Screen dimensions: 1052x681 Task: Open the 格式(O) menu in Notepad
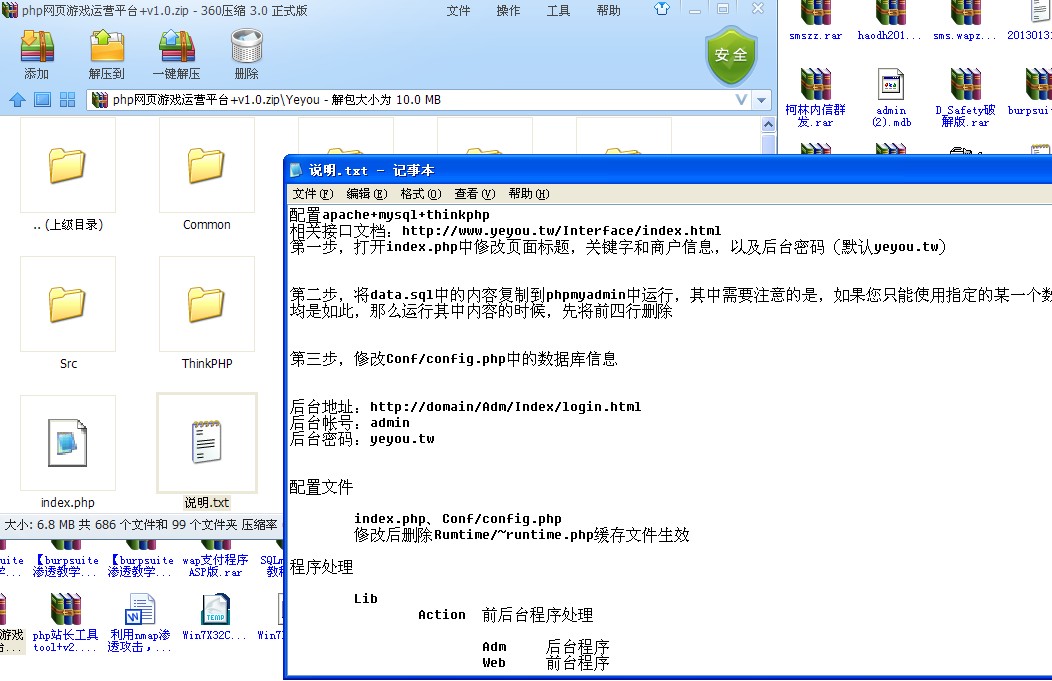click(421, 193)
